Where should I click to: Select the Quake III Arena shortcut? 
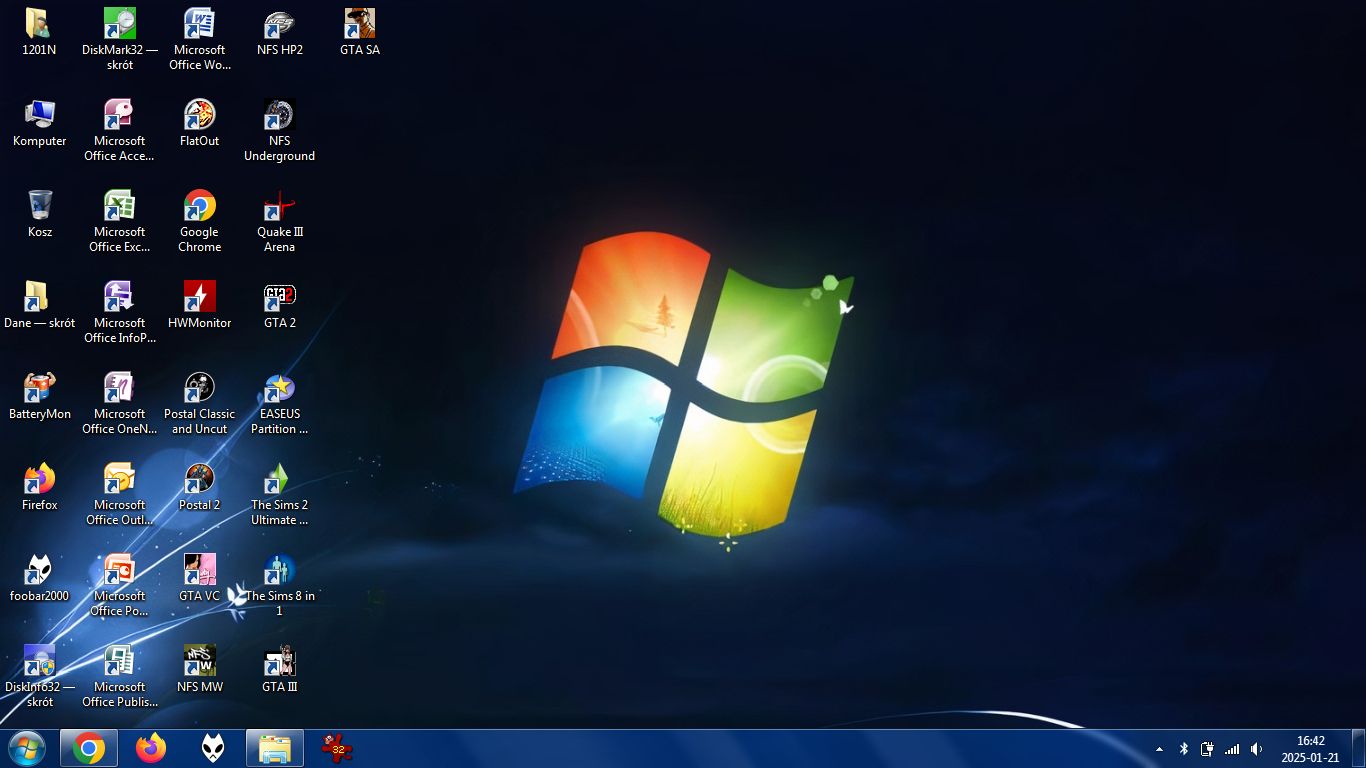point(279,207)
